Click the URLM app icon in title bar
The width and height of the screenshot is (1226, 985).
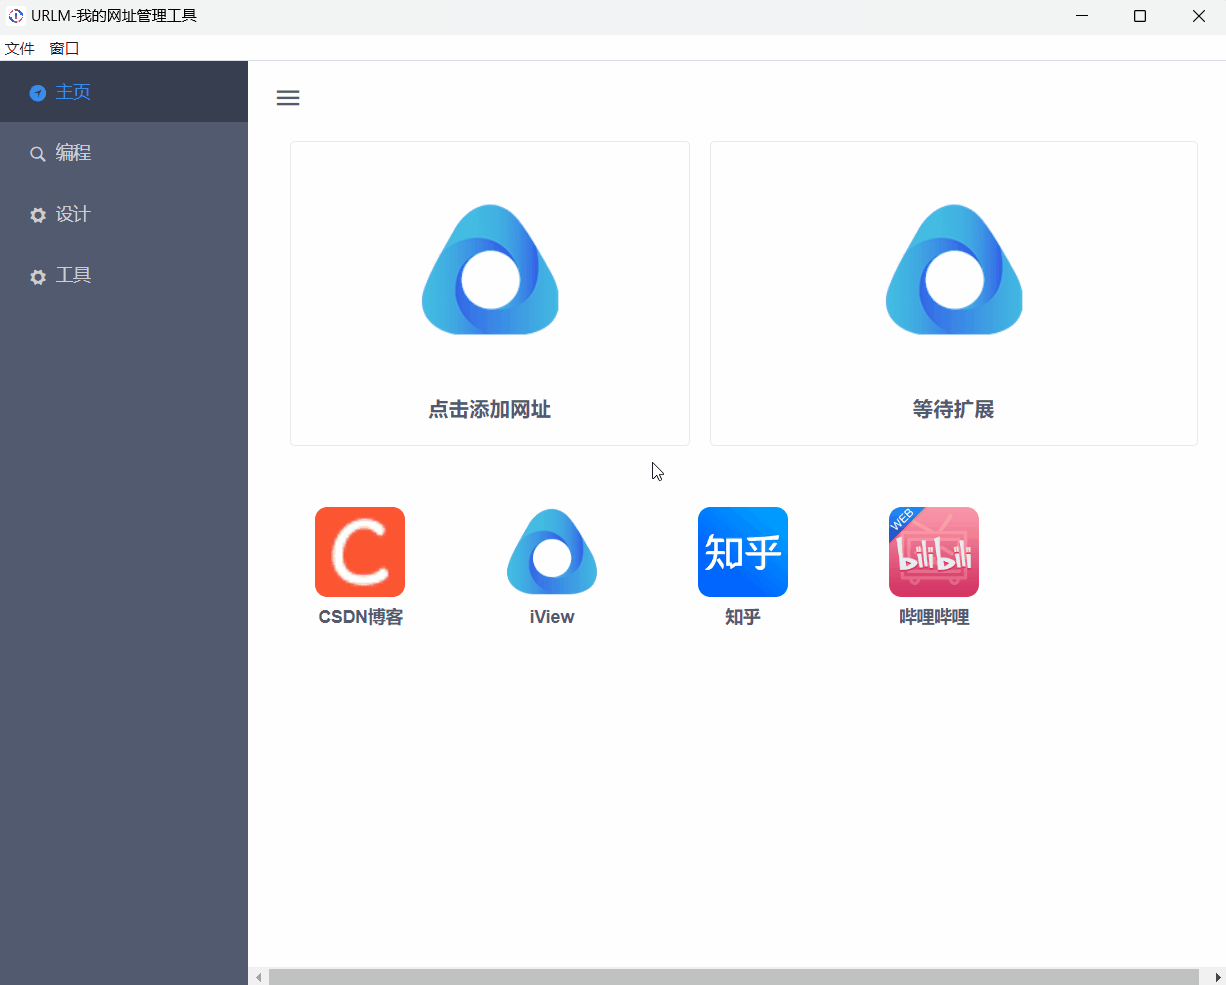[15, 16]
